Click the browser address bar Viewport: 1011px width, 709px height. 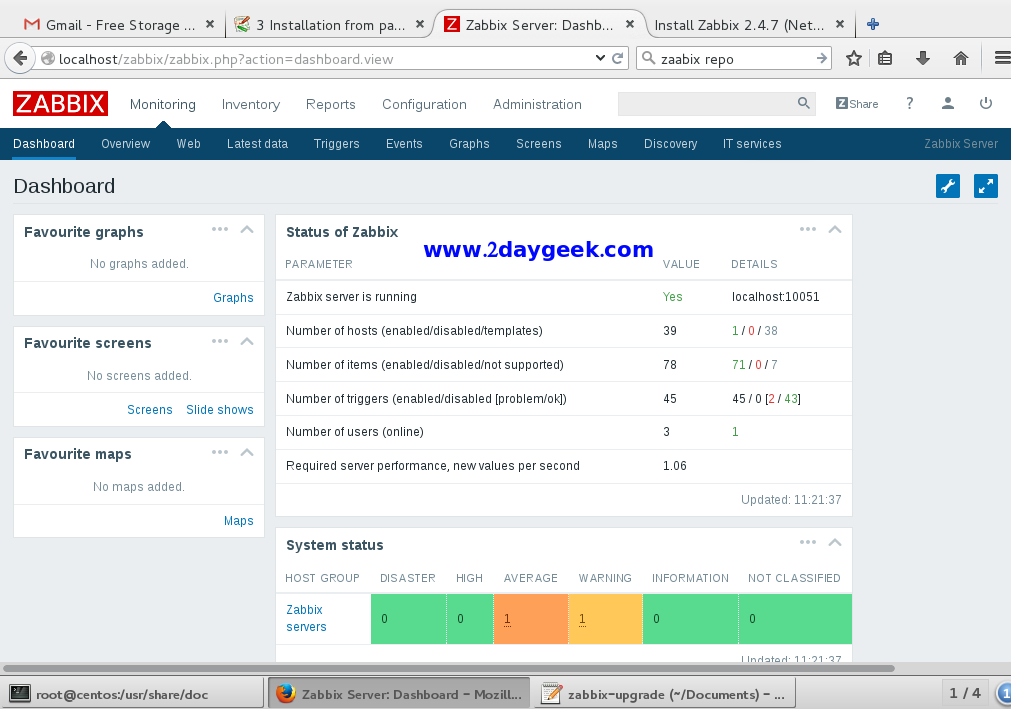pyautogui.click(x=322, y=59)
